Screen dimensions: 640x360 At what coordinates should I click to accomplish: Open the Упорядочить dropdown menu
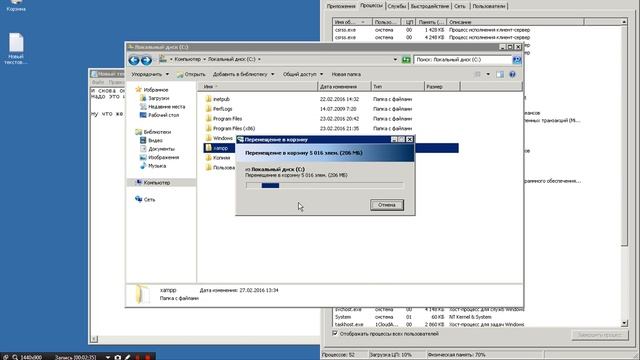150,74
